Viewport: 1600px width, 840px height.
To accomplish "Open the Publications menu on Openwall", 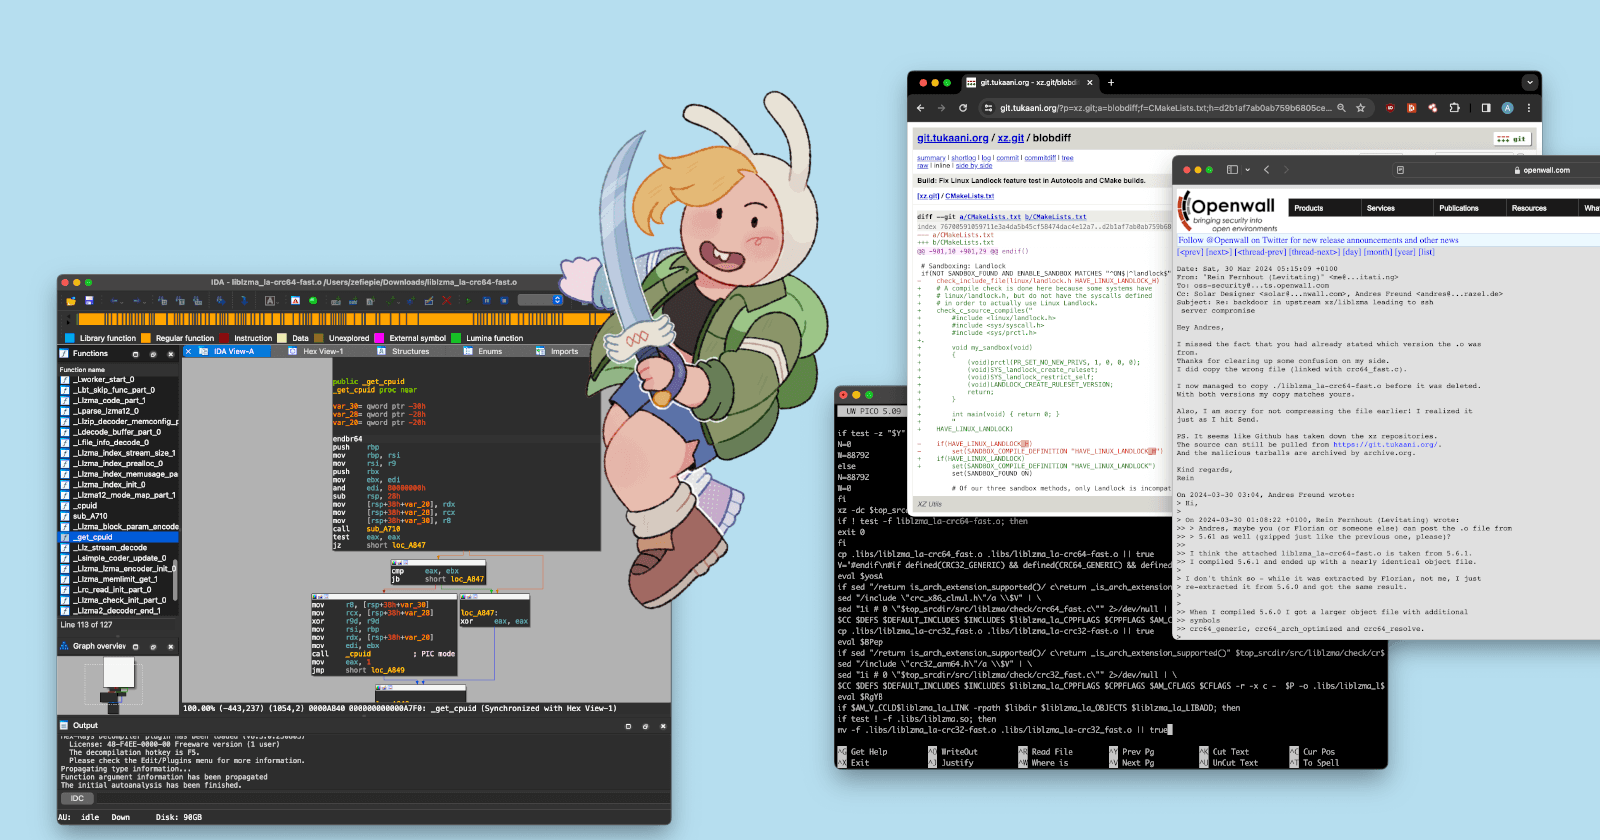I will point(1470,208).
